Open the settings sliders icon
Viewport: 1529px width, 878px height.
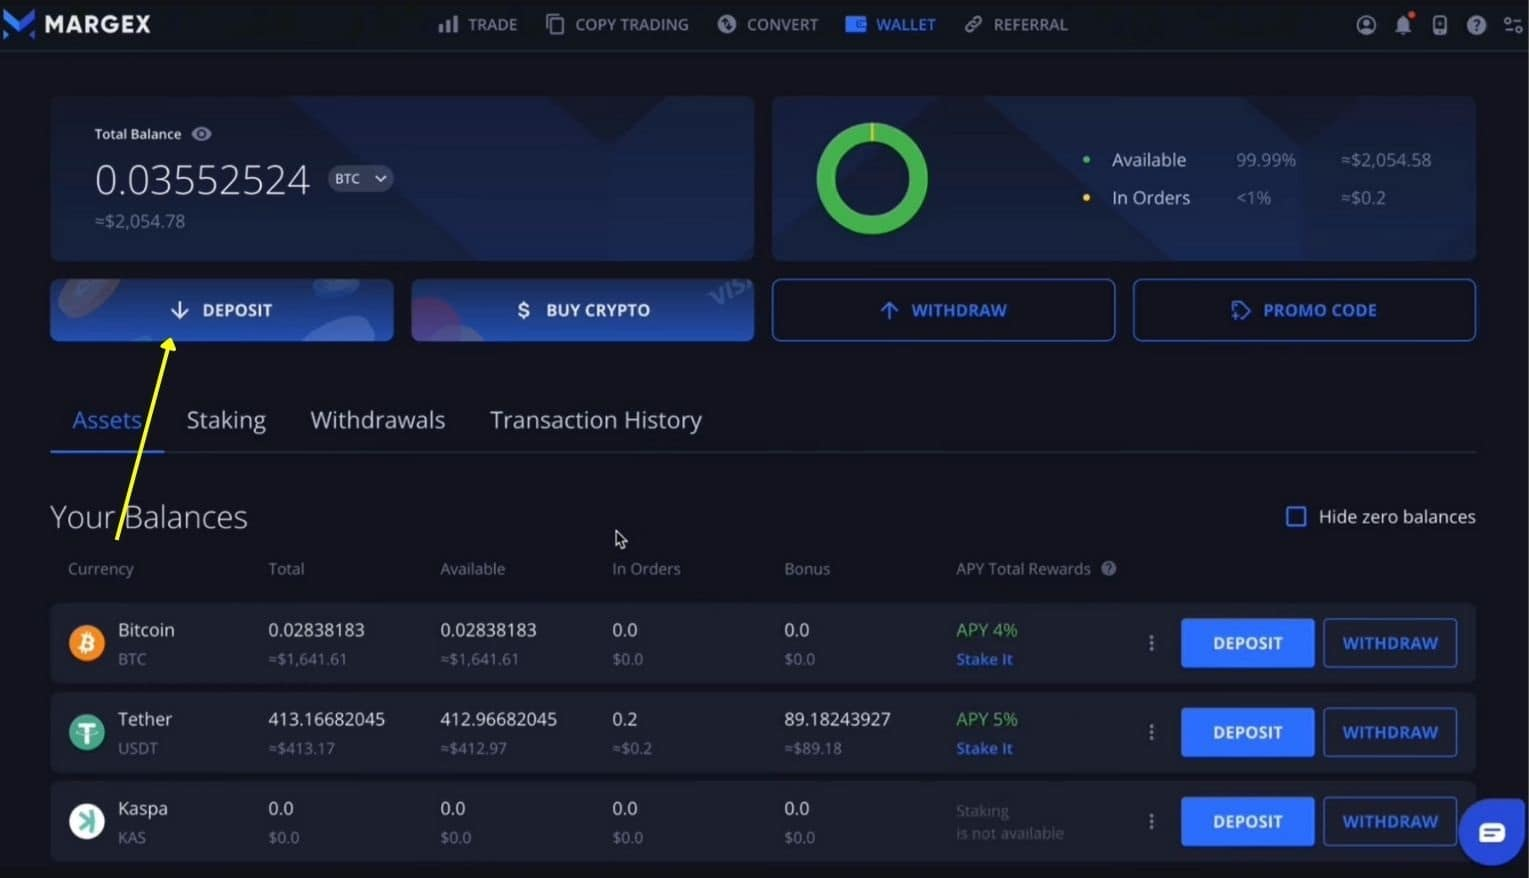(1513, 25)
